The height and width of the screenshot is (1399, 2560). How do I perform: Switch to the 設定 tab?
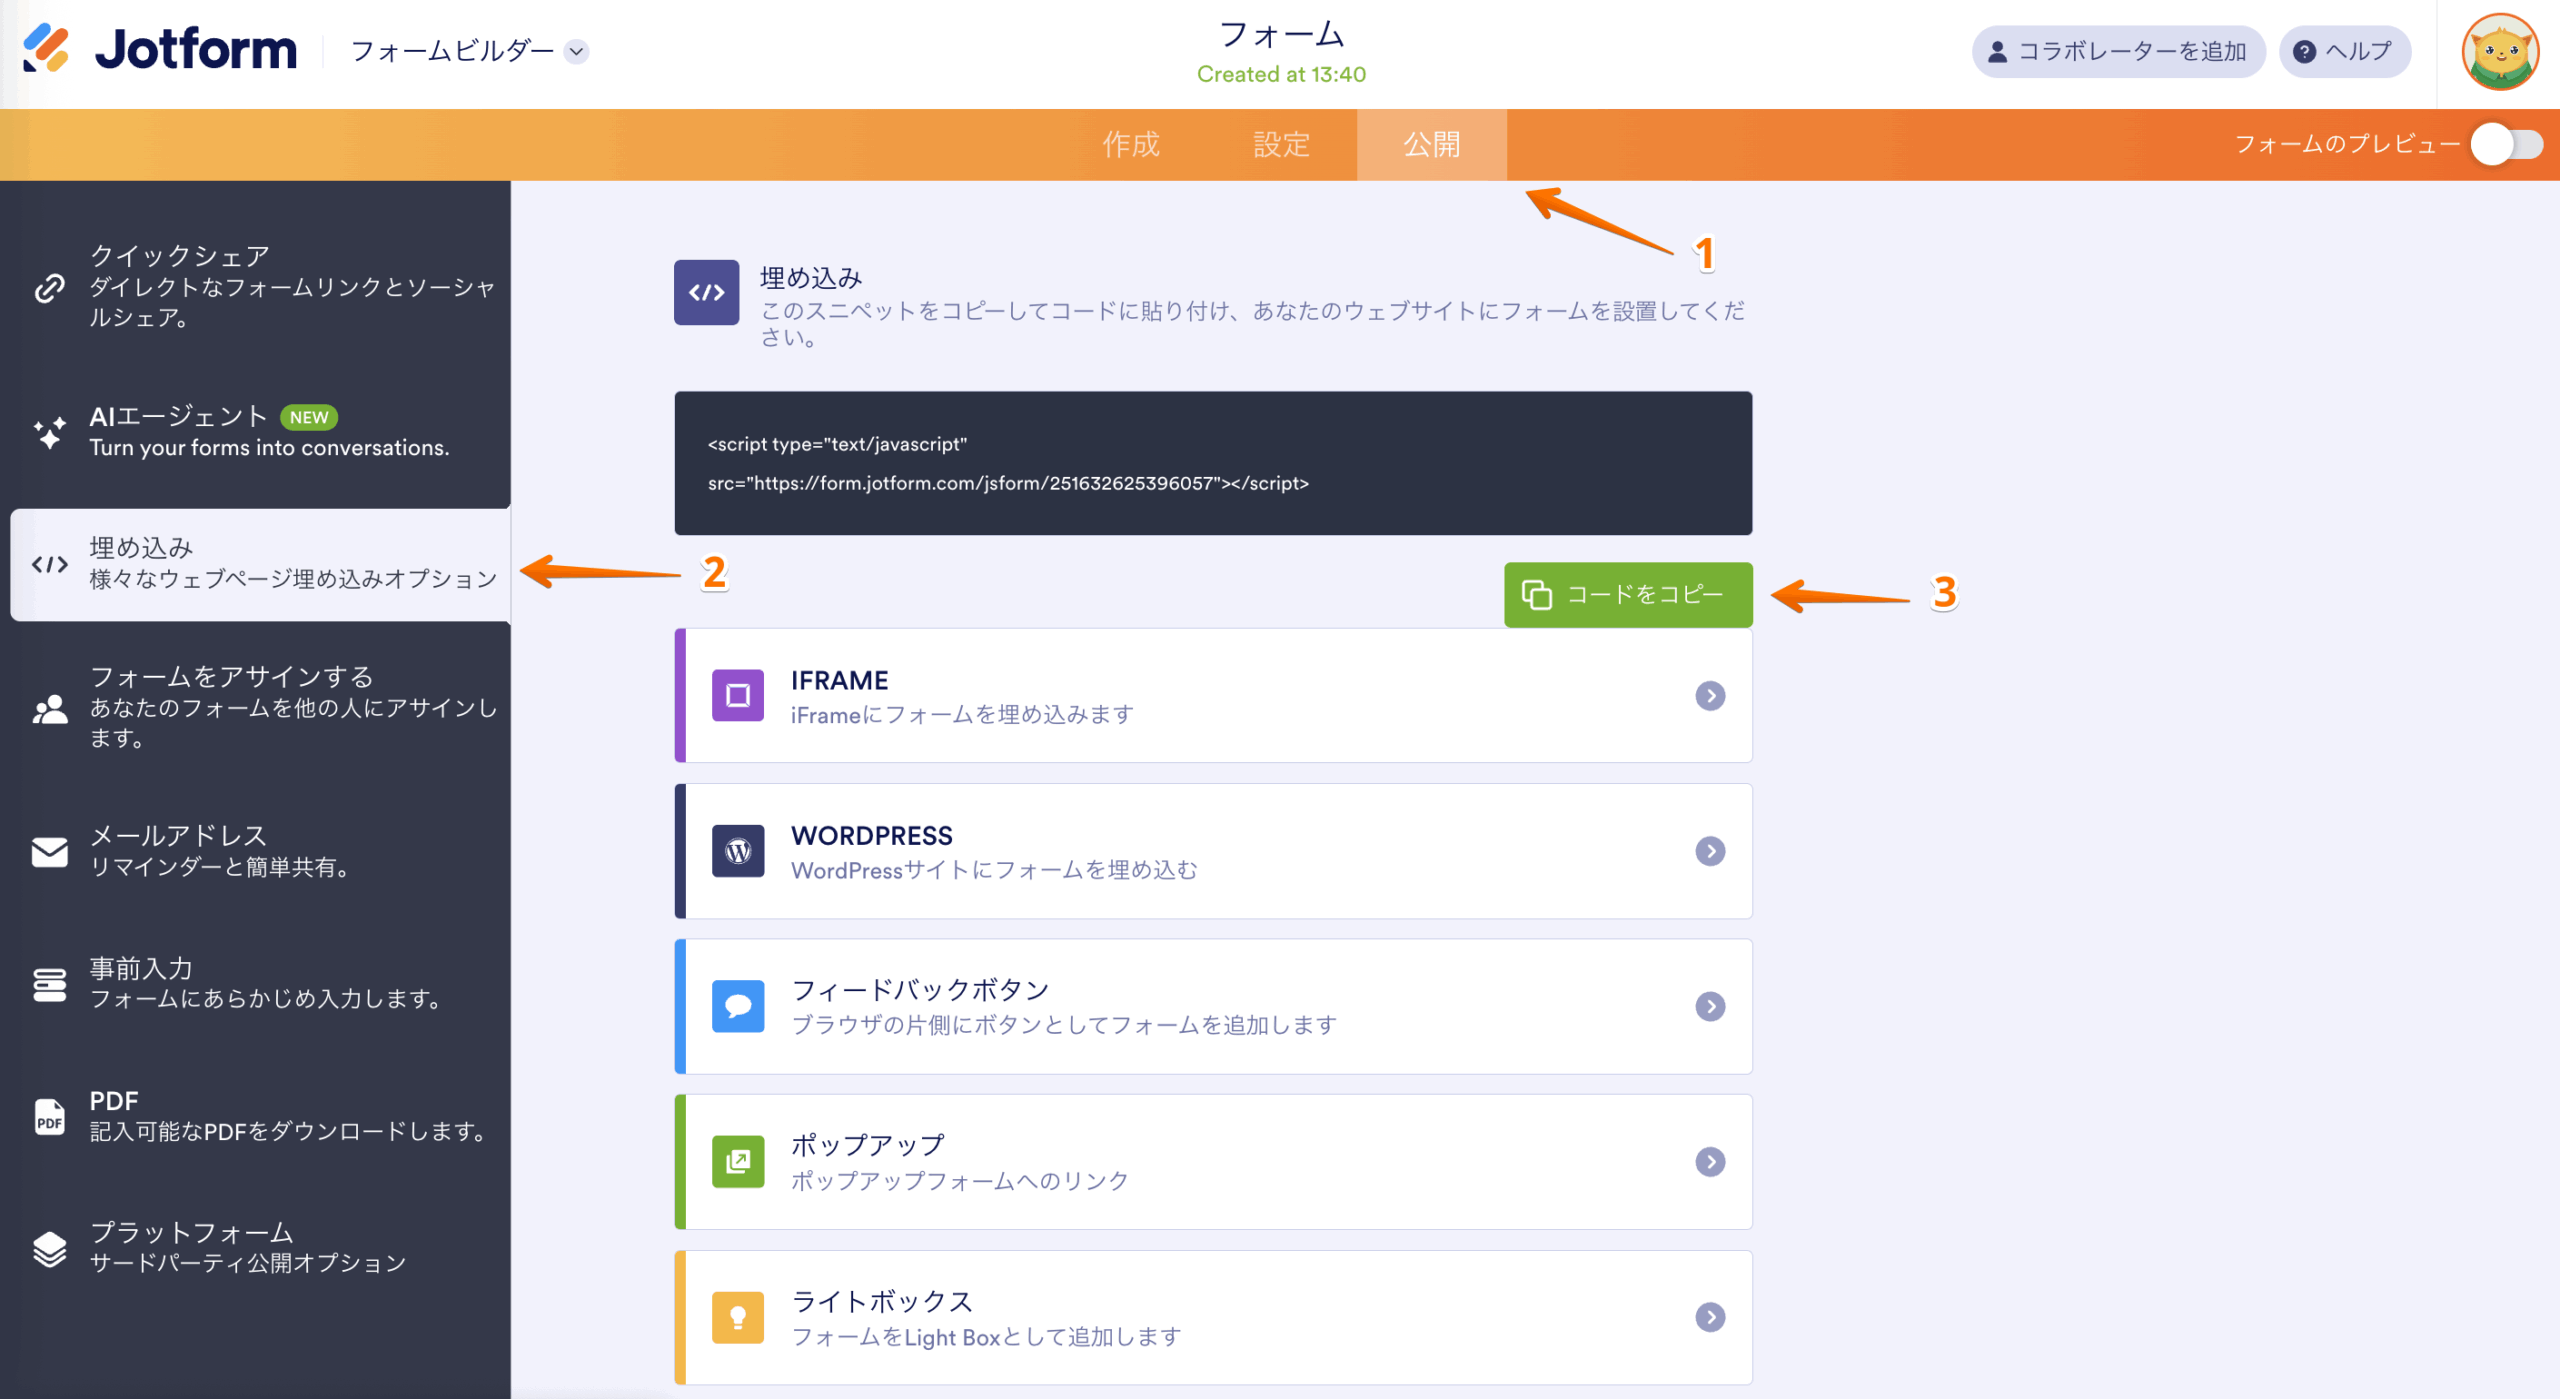pyautogui.click(x=1281, y=144)
